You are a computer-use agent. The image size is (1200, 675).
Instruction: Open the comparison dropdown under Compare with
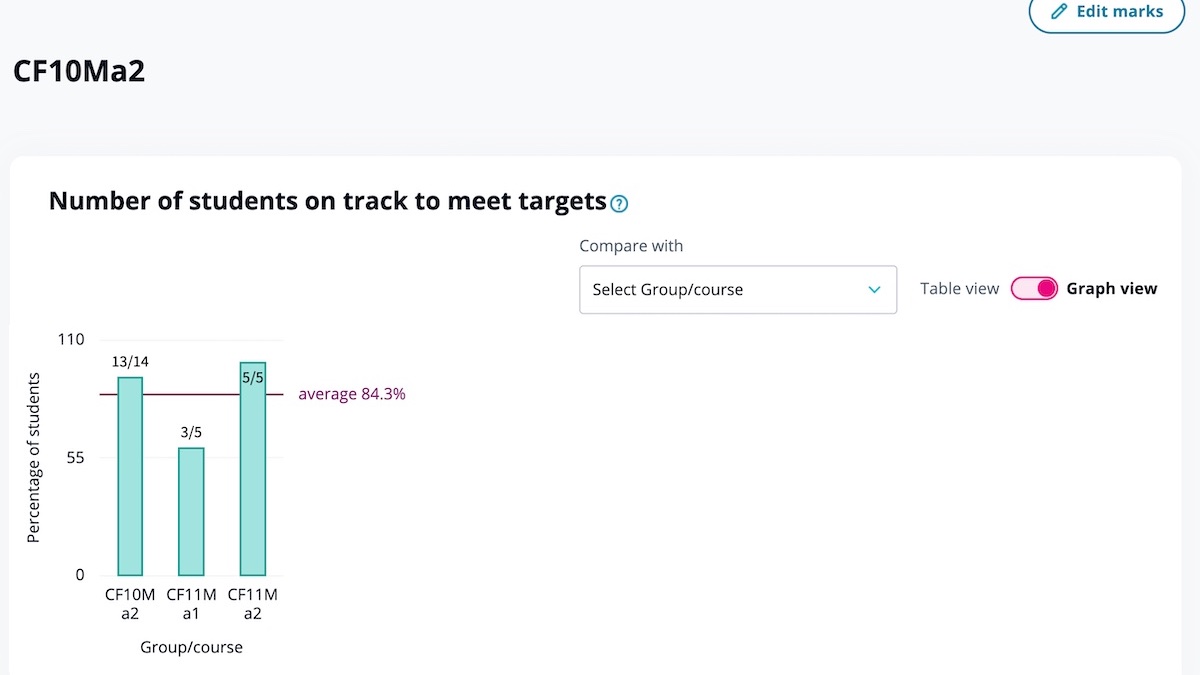pyautogui.click(x=737, y=289)
